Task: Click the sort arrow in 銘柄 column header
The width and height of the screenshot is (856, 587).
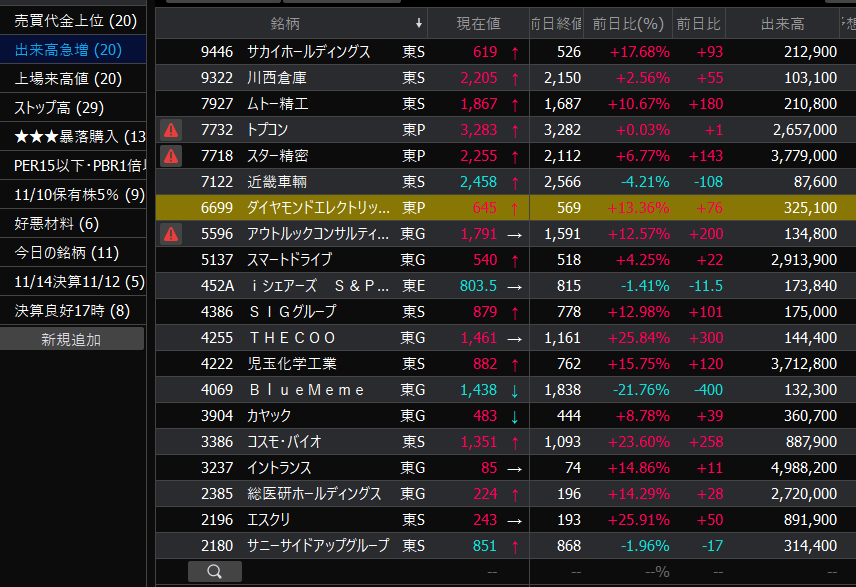Action: click(418, 23)
